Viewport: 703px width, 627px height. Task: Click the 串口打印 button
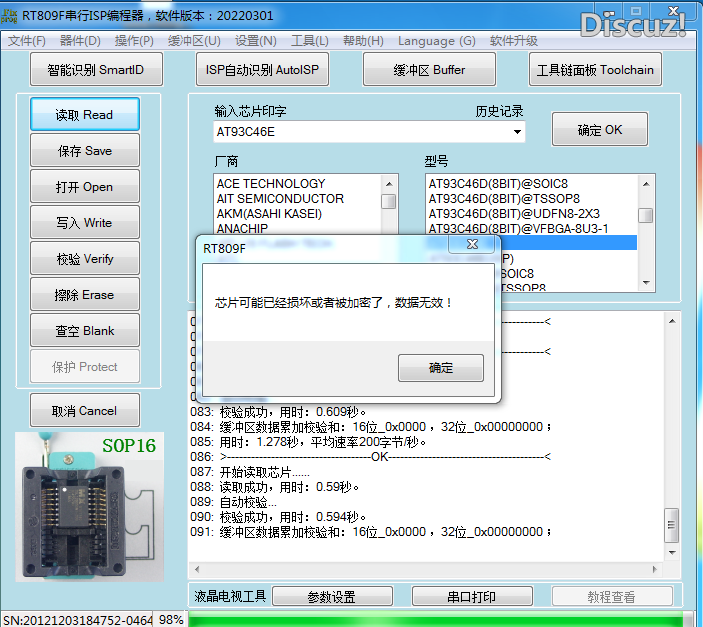(x=472, y=597)
